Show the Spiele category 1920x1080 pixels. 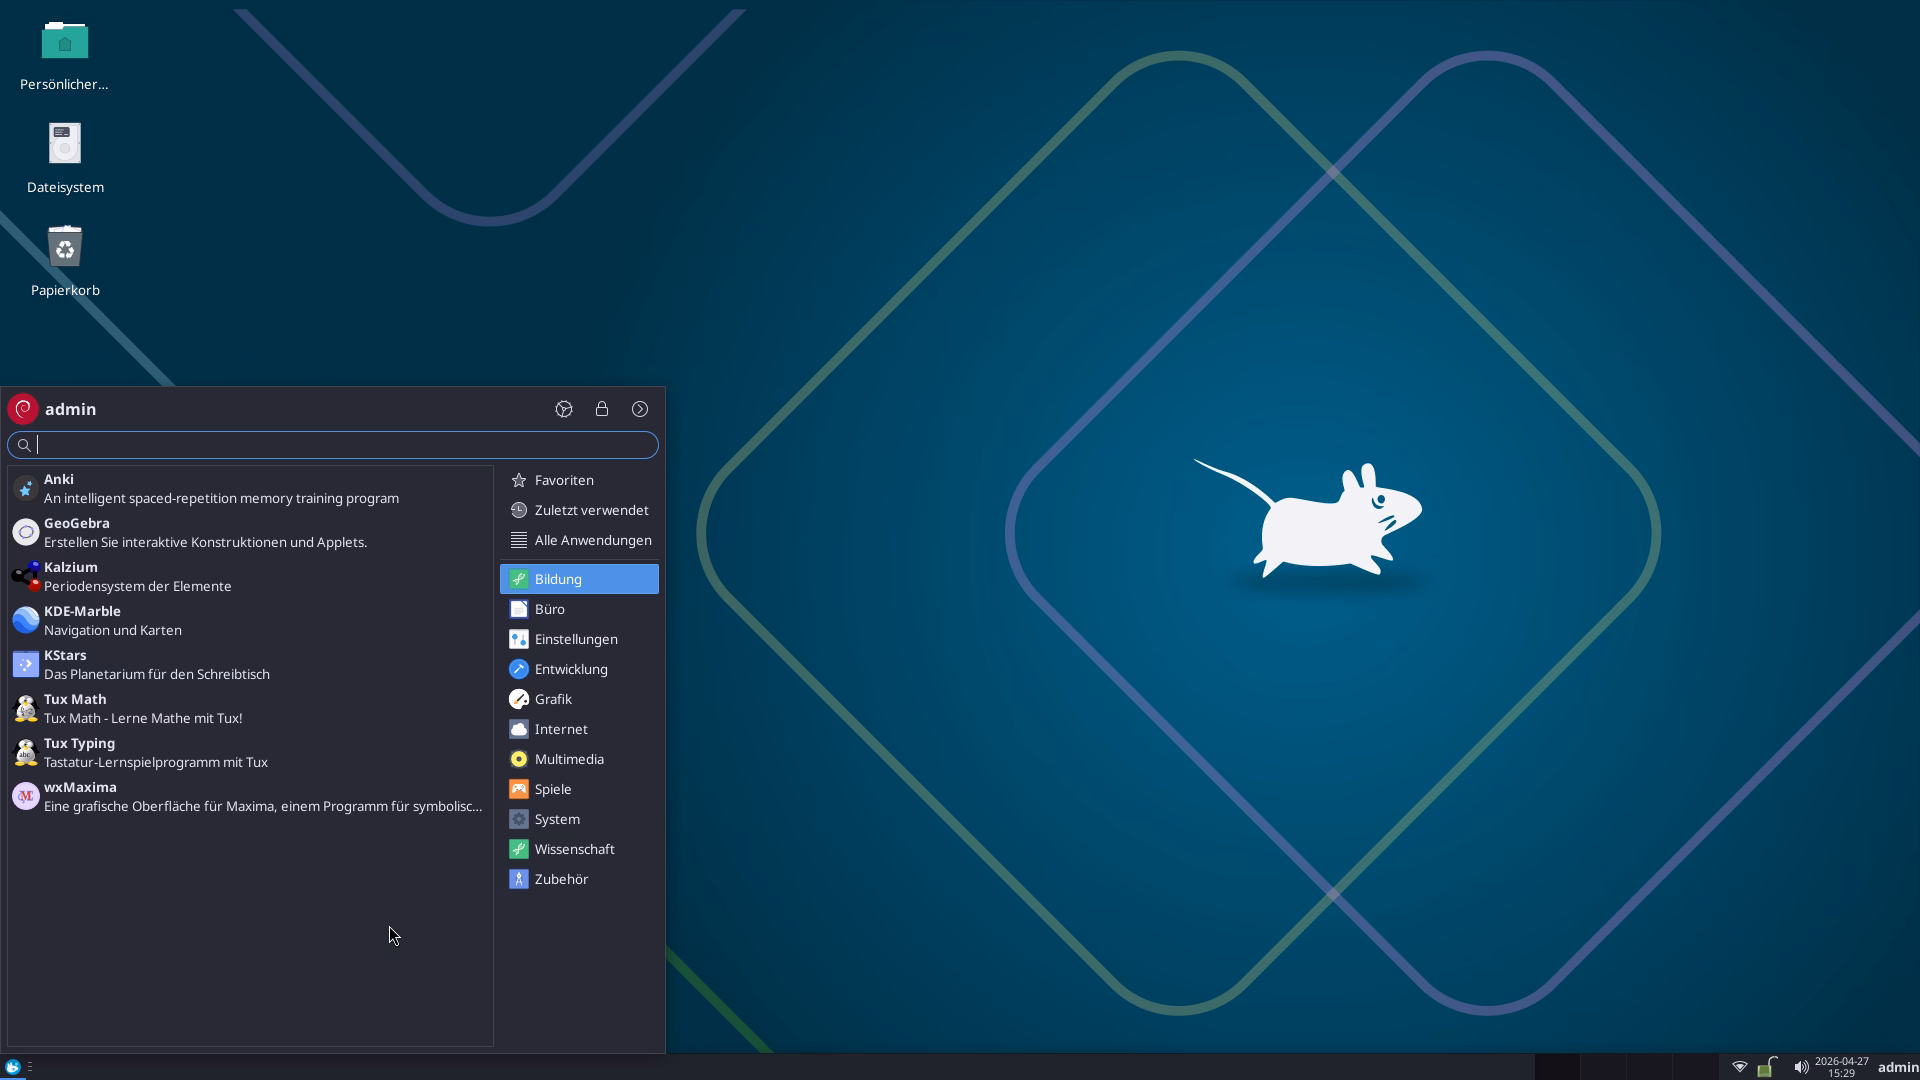pyautogui.click(x=579, y=789)
